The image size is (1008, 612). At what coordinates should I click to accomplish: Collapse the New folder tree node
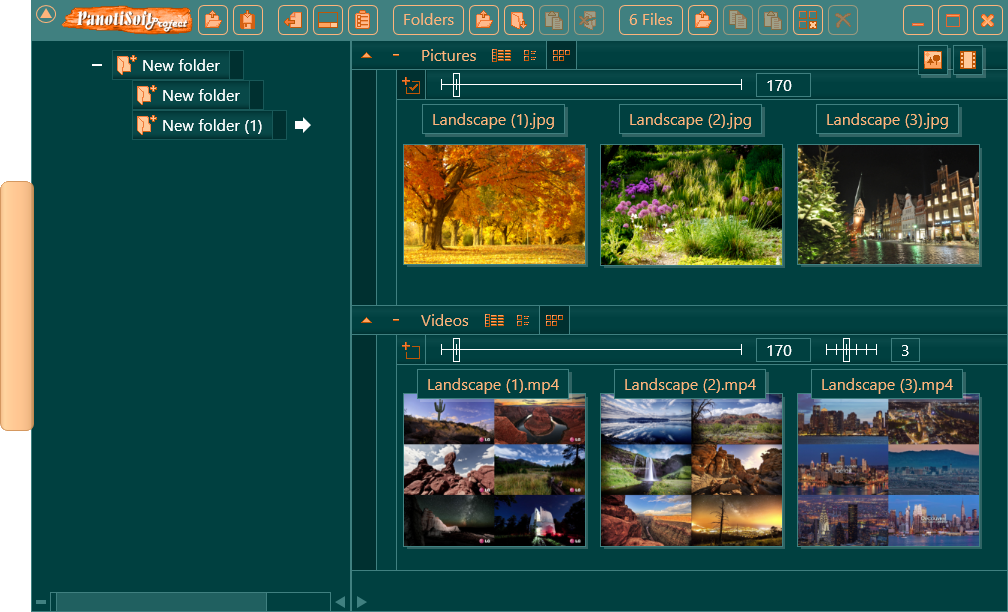pos(96,64)
